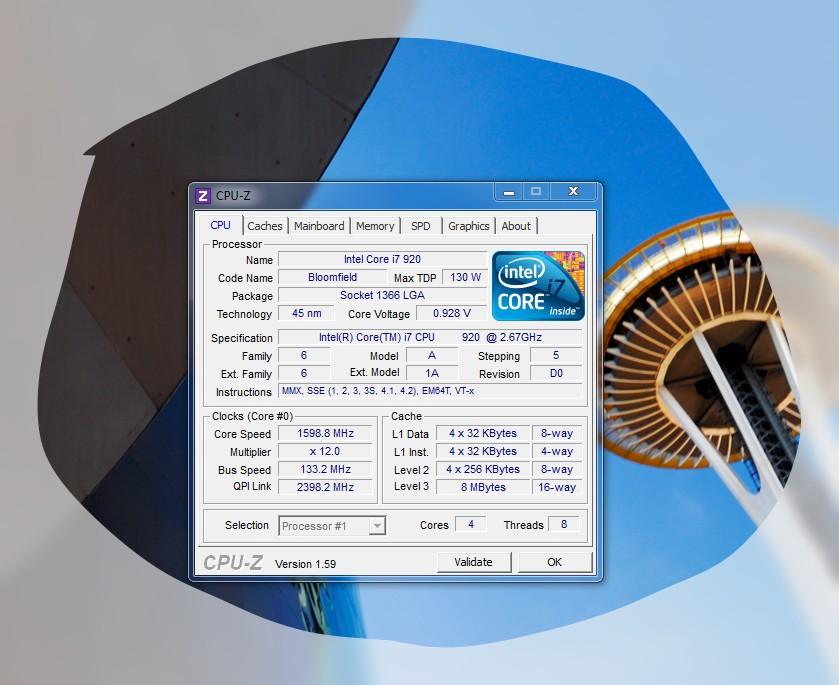Click the Core Voltage value 0.928 V
The image size is (839, 685).
(452, 313)
